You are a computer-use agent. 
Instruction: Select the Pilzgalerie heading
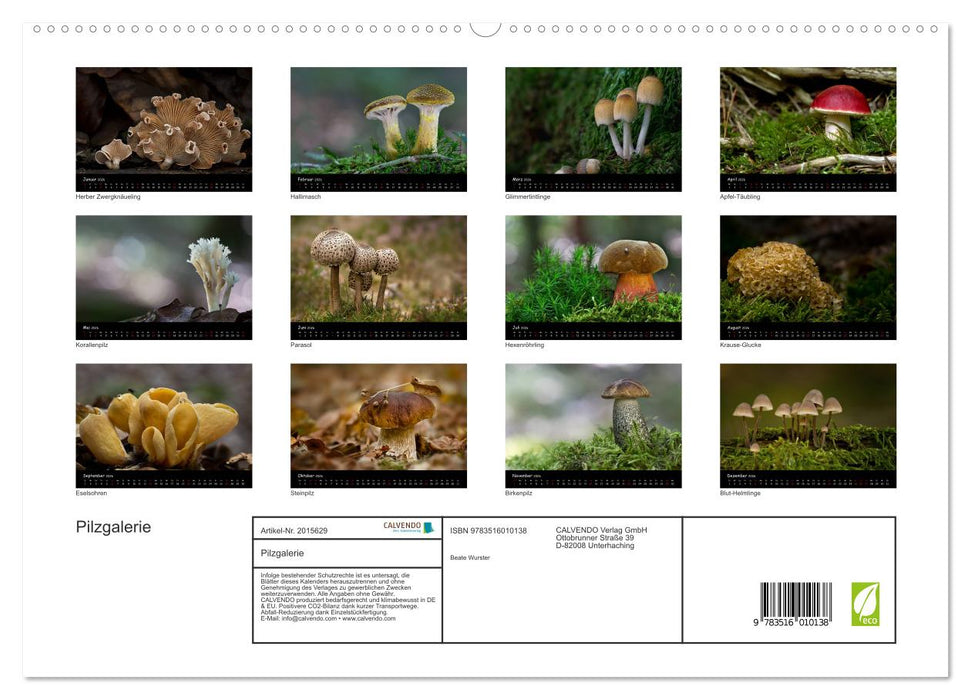click(112, 527)
